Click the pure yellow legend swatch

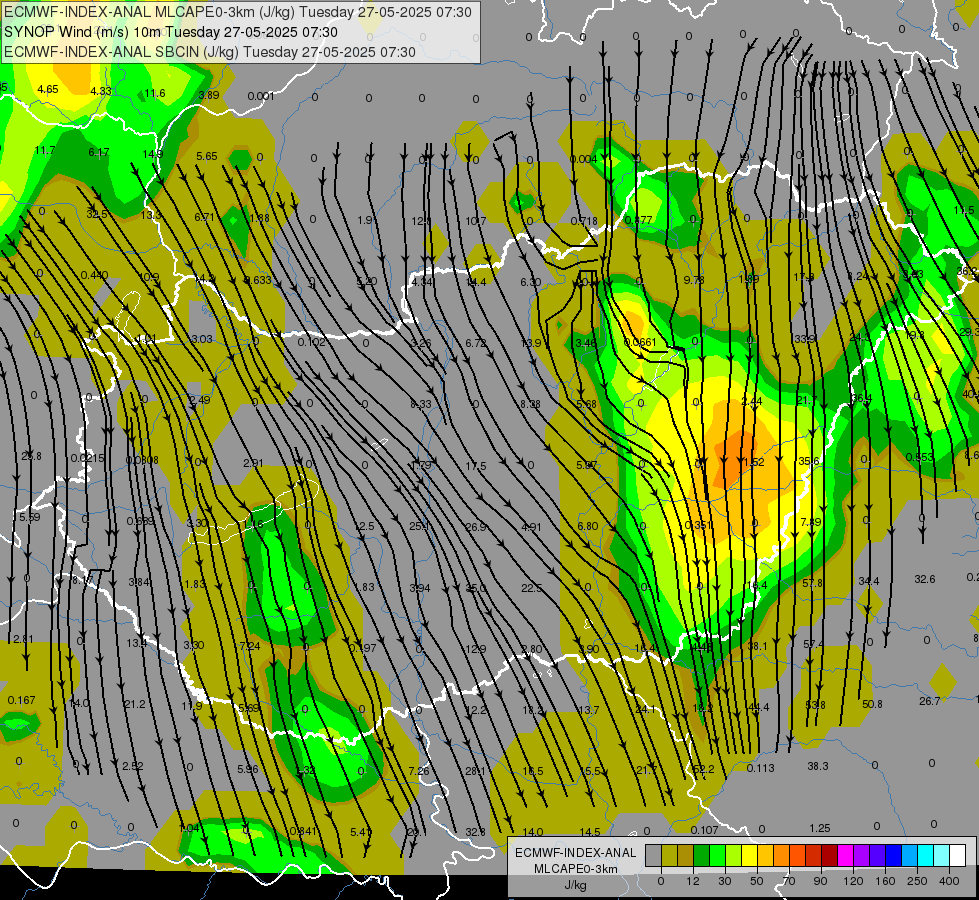(x=750, y=855)
